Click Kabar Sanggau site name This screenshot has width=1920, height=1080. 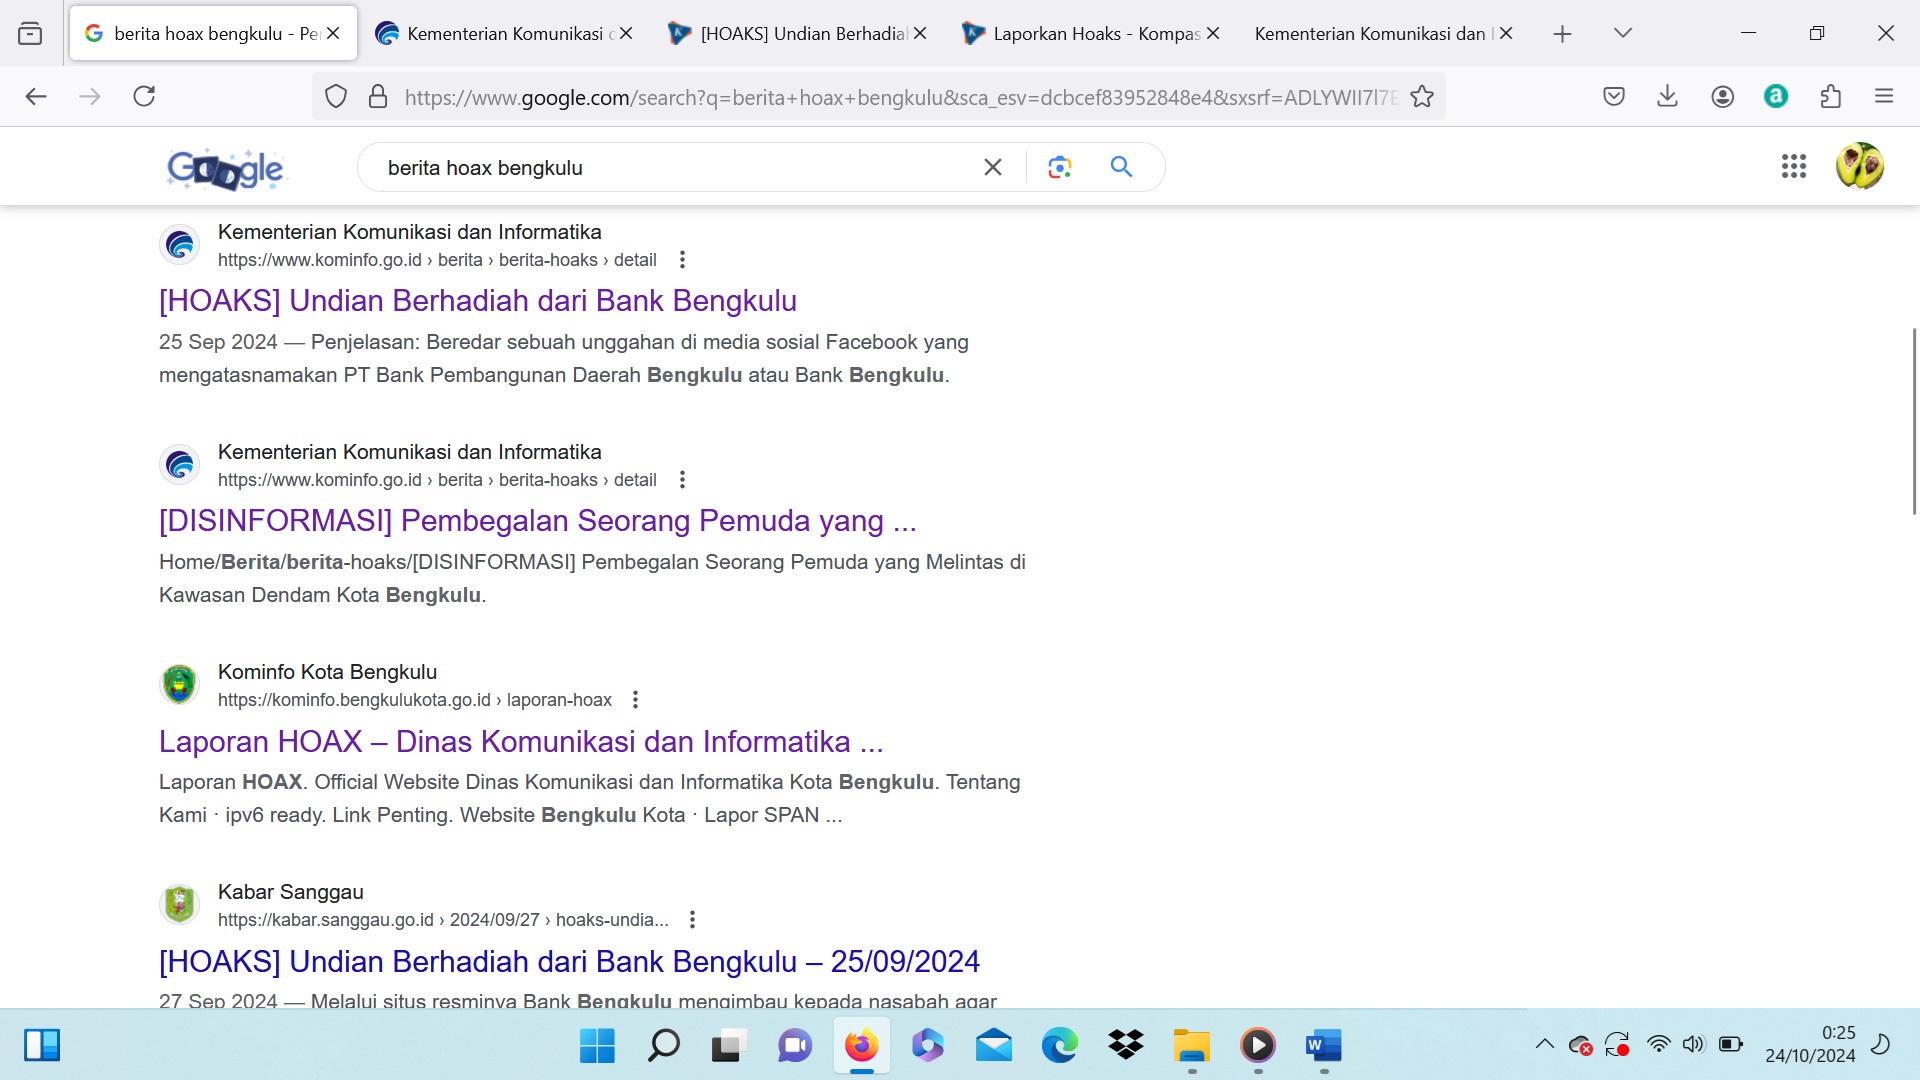291,892
